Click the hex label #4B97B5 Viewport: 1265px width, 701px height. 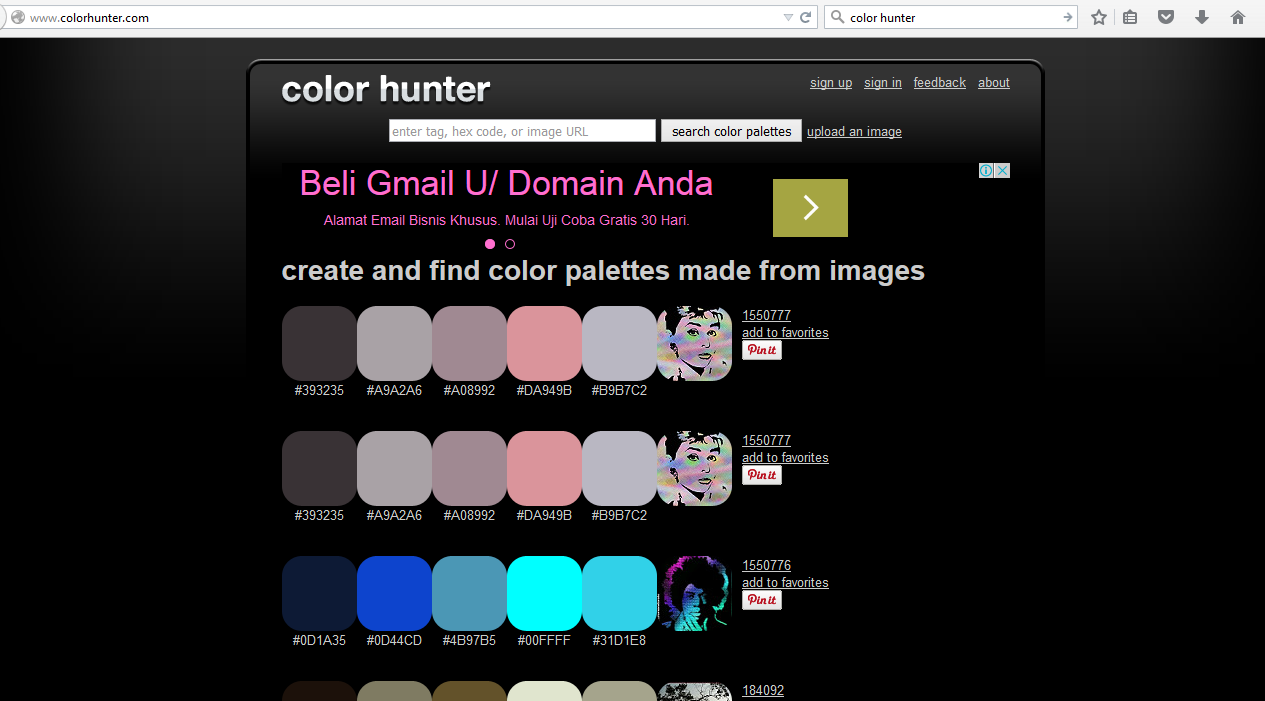[469, 640]
